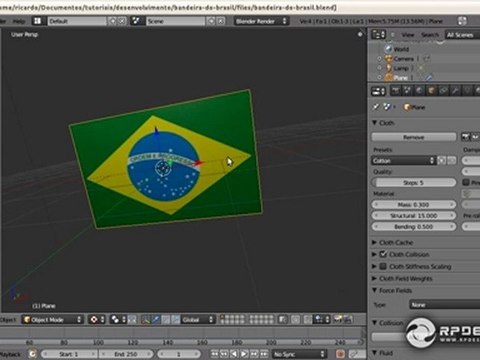Switch to the World properties tab icon
The height and width of the screenshot is (360, 480).
click(419, 90)
